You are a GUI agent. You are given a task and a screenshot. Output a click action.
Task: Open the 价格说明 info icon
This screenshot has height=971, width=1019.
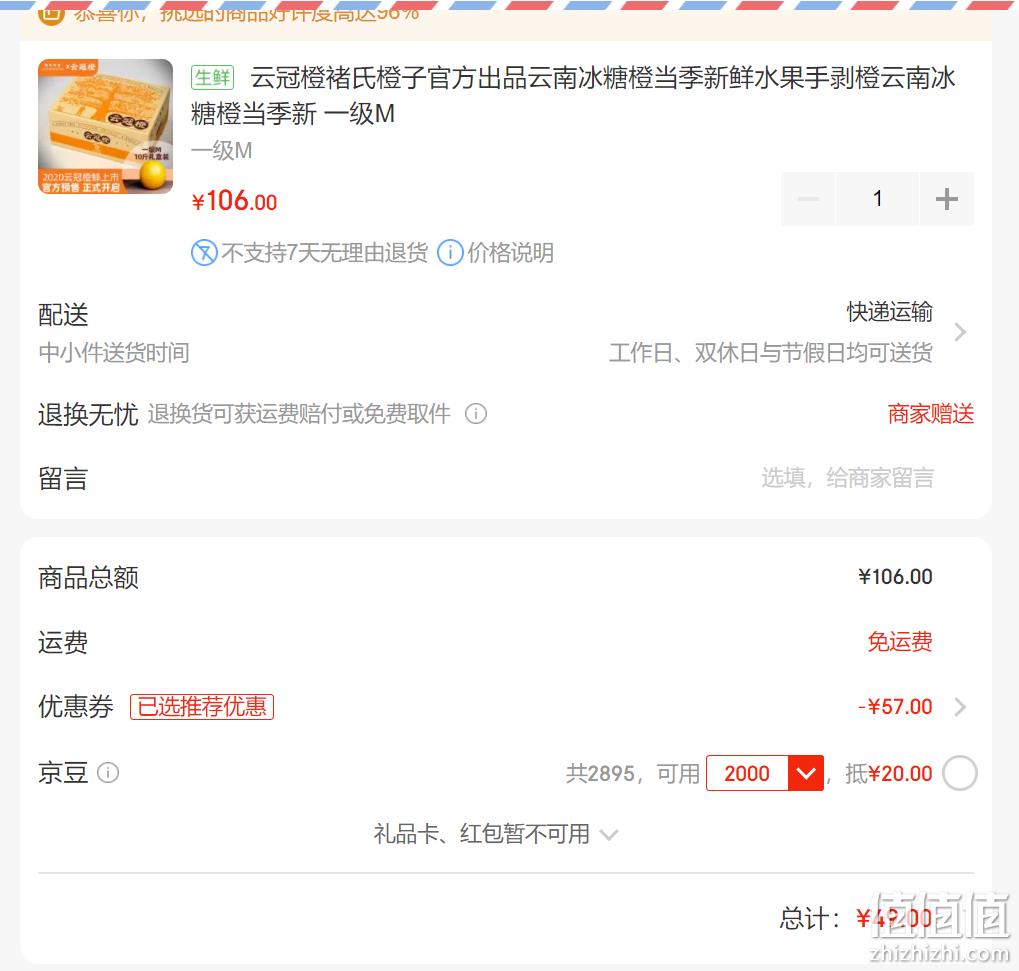[x=450, y=253]
